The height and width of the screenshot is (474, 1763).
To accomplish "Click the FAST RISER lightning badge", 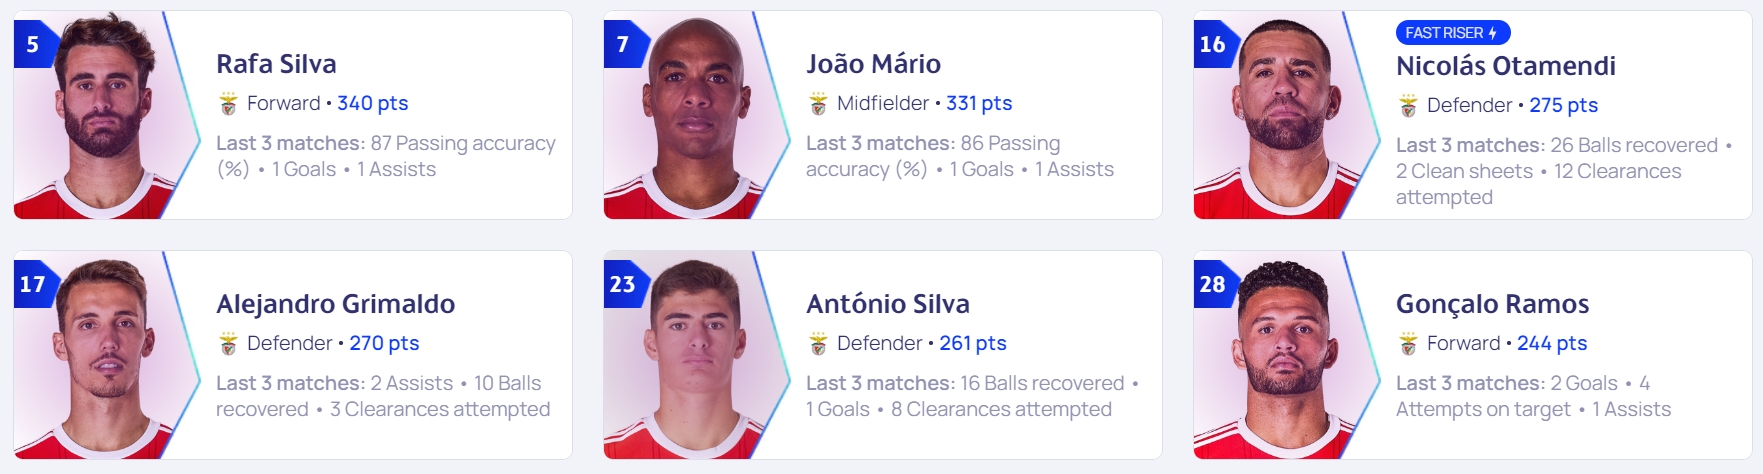I will (1452, 33).
